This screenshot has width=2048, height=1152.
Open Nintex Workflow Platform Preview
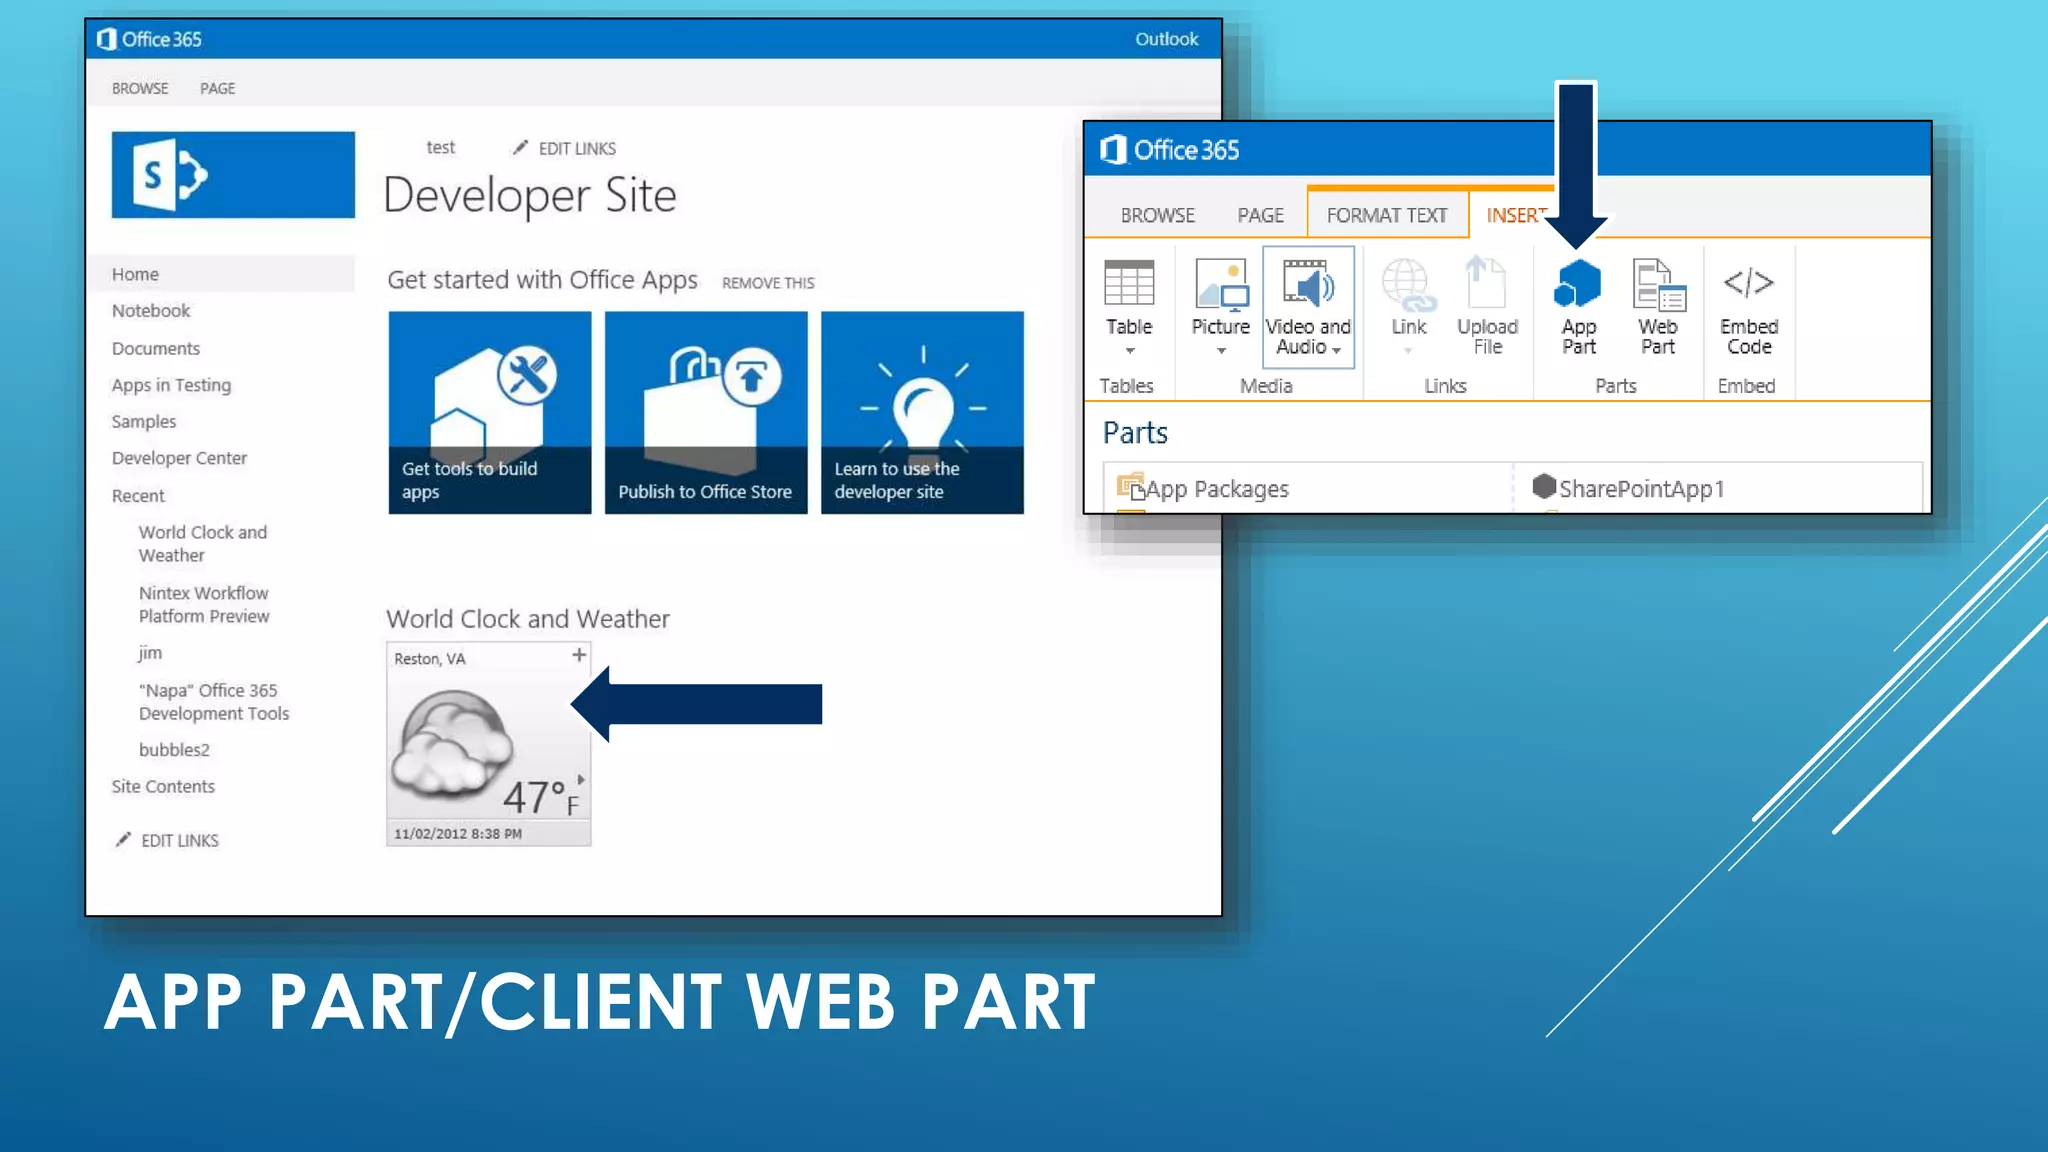[204, 605]
